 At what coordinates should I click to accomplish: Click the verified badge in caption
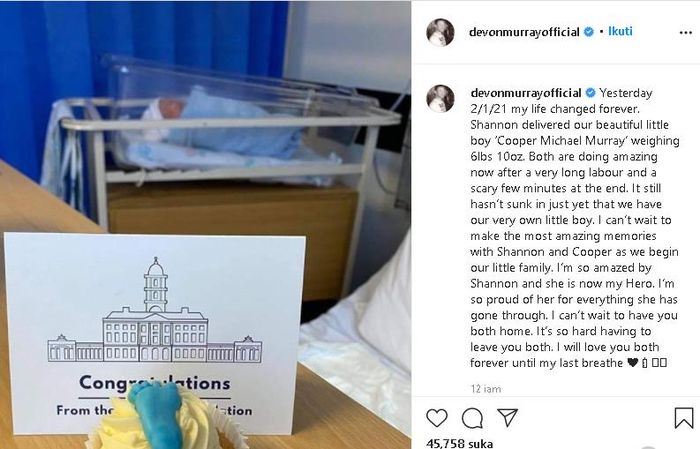coord(590,93)
